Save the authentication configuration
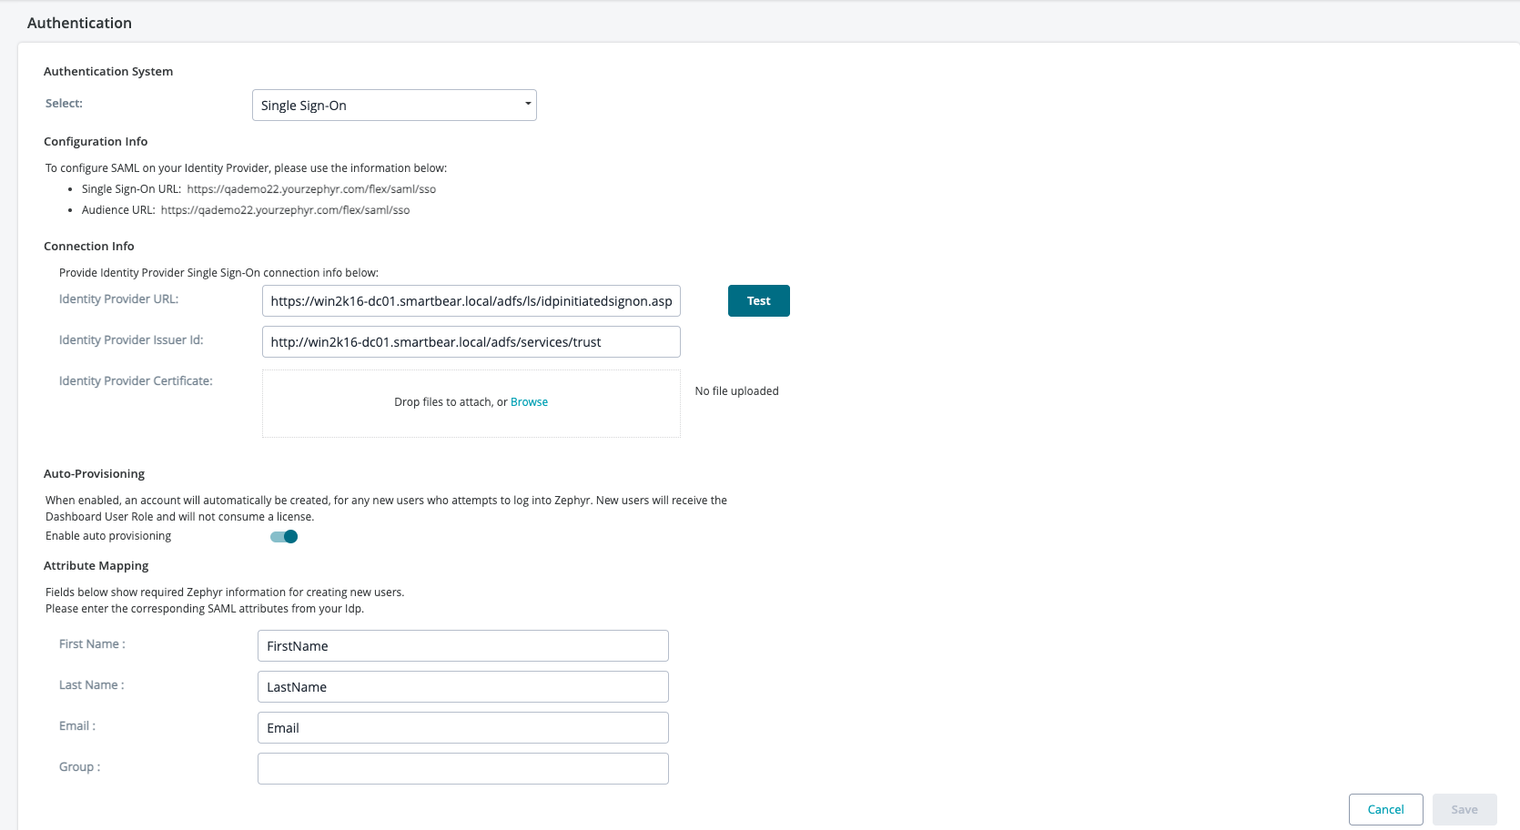Image resolution: width=1520 pixels, height=830 pixels. (1464, 809)
